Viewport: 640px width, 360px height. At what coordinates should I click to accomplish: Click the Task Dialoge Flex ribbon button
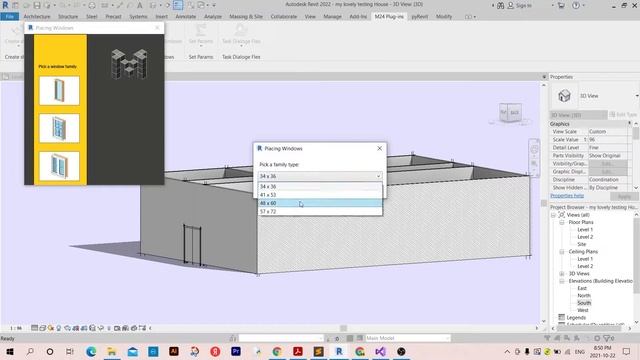point(241,34)
